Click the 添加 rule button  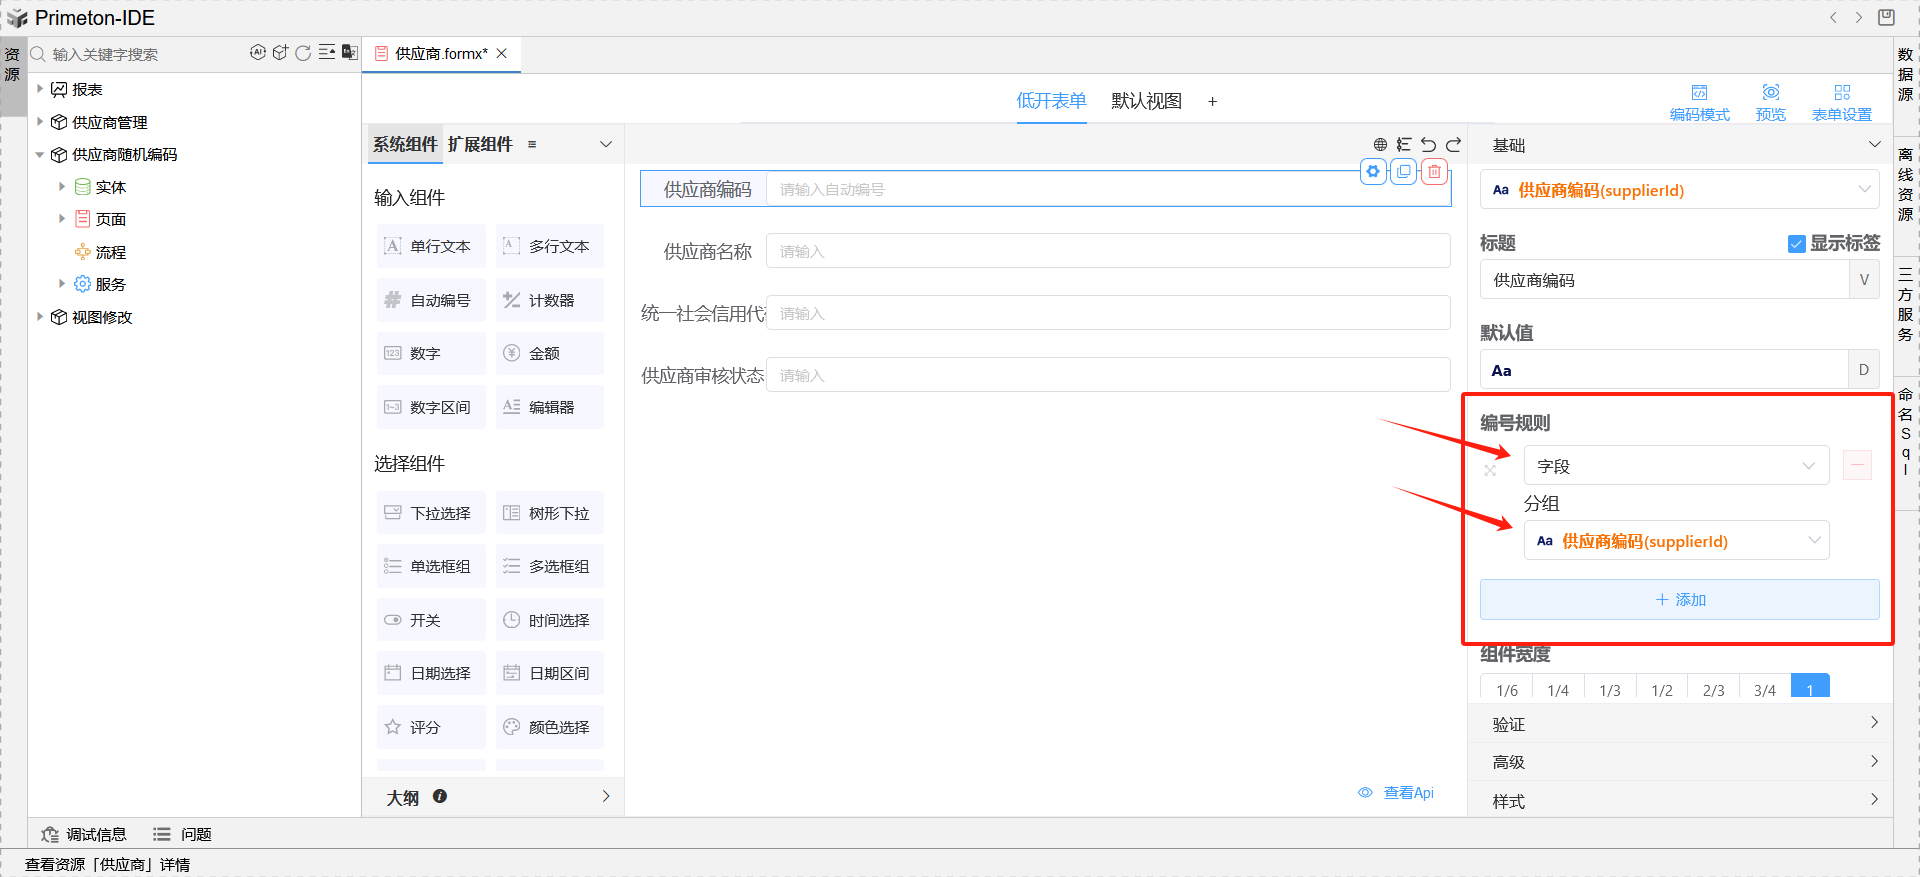[1679, 600]
